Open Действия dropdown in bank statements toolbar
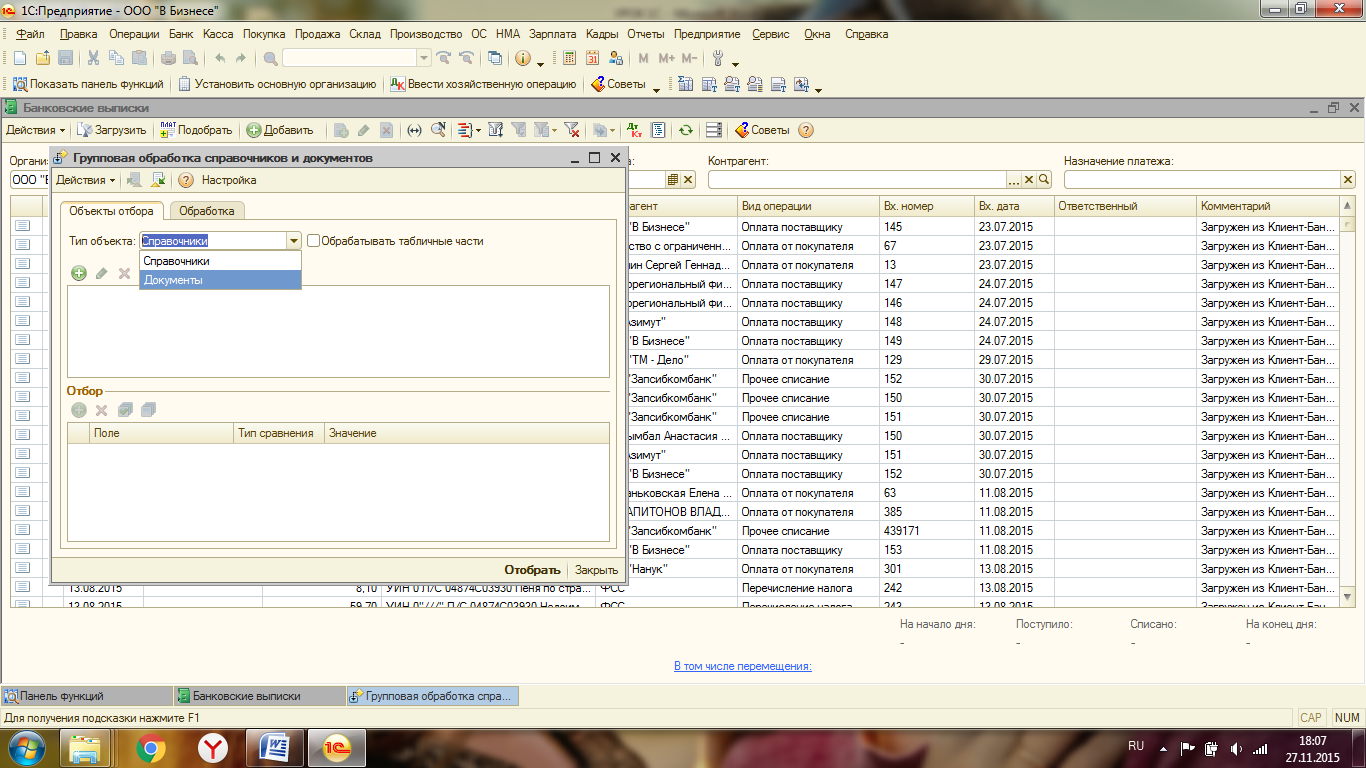 pyautogui.click(x=35, y=130)
